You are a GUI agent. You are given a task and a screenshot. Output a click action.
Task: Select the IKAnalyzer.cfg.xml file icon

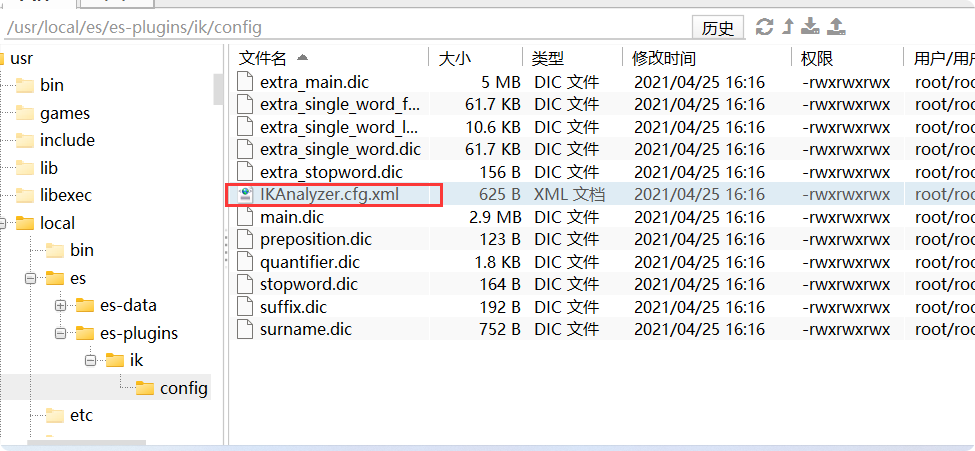tap(246, 195)
